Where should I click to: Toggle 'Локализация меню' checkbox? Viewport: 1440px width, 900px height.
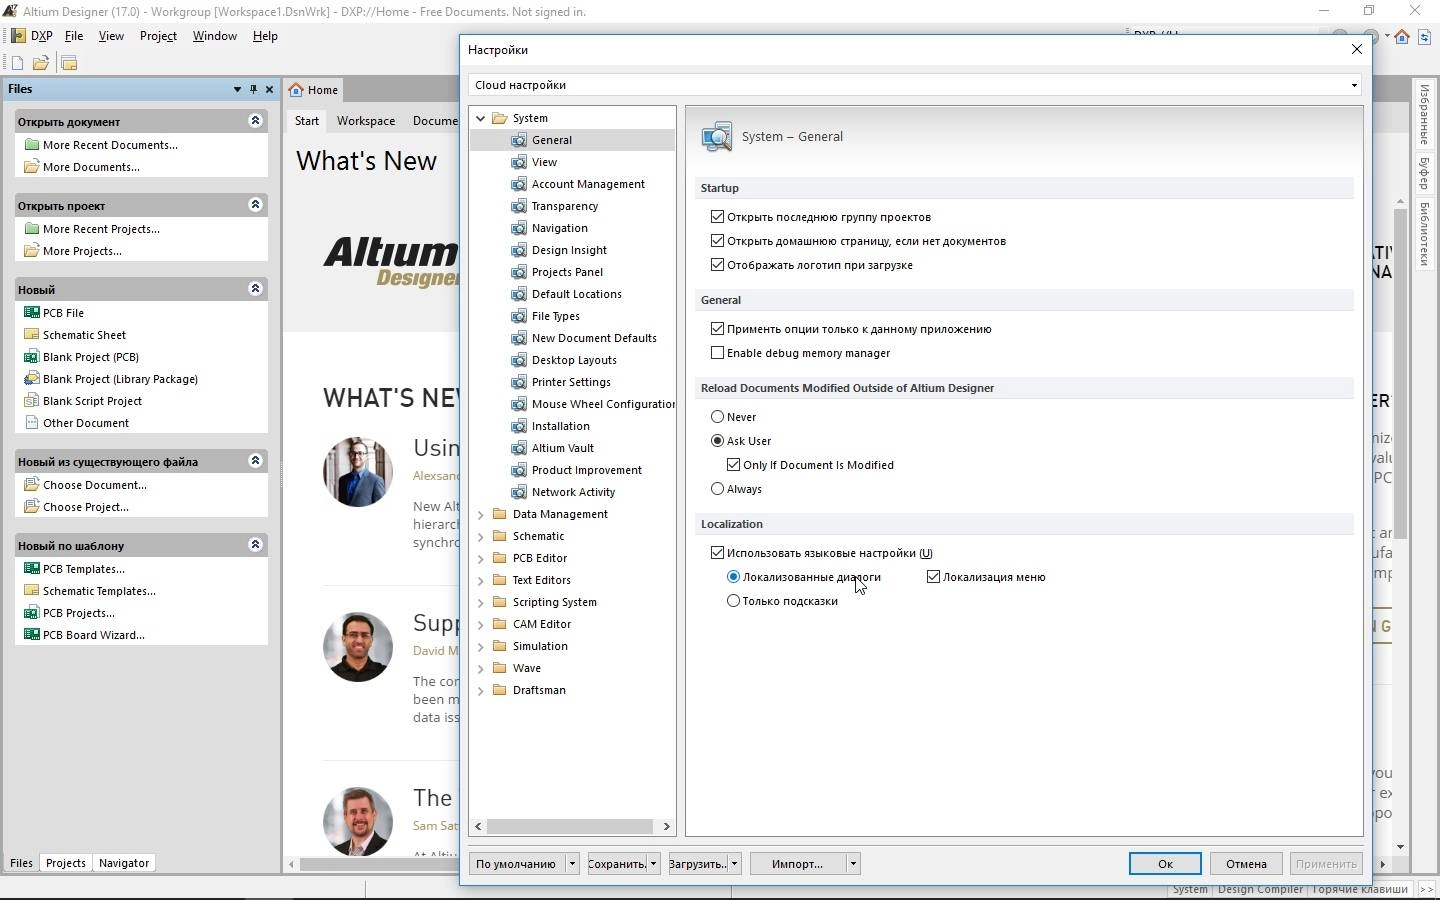coord(933,577)
